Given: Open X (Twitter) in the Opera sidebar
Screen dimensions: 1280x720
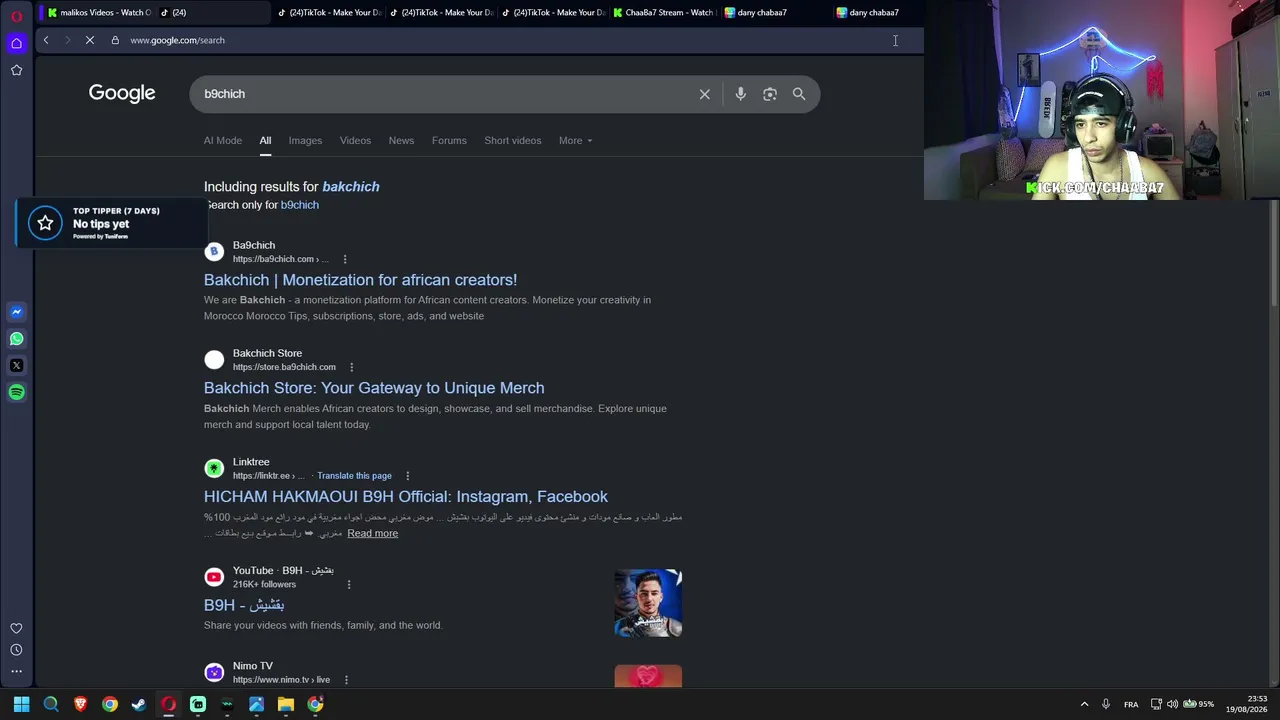Looking at the screenshot, I should (x=16, y=366).
